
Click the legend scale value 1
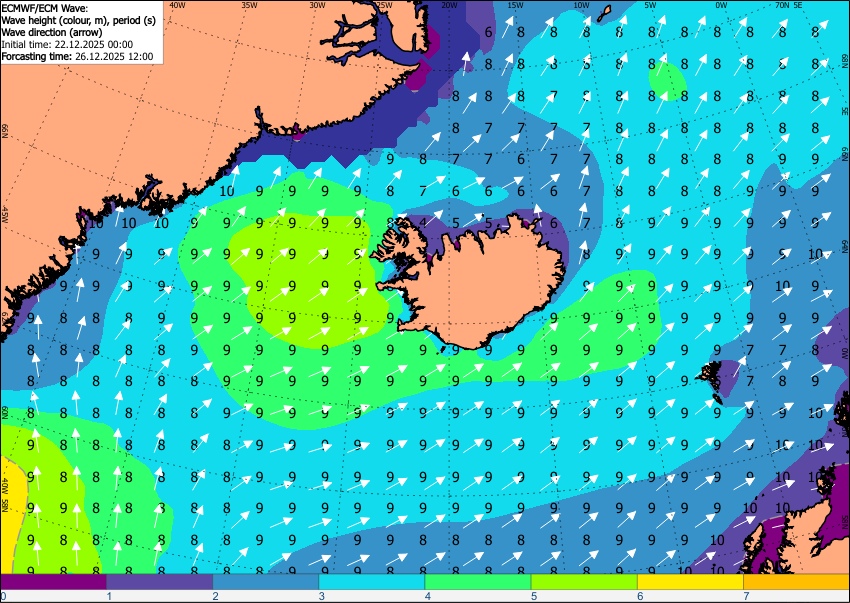109,596
